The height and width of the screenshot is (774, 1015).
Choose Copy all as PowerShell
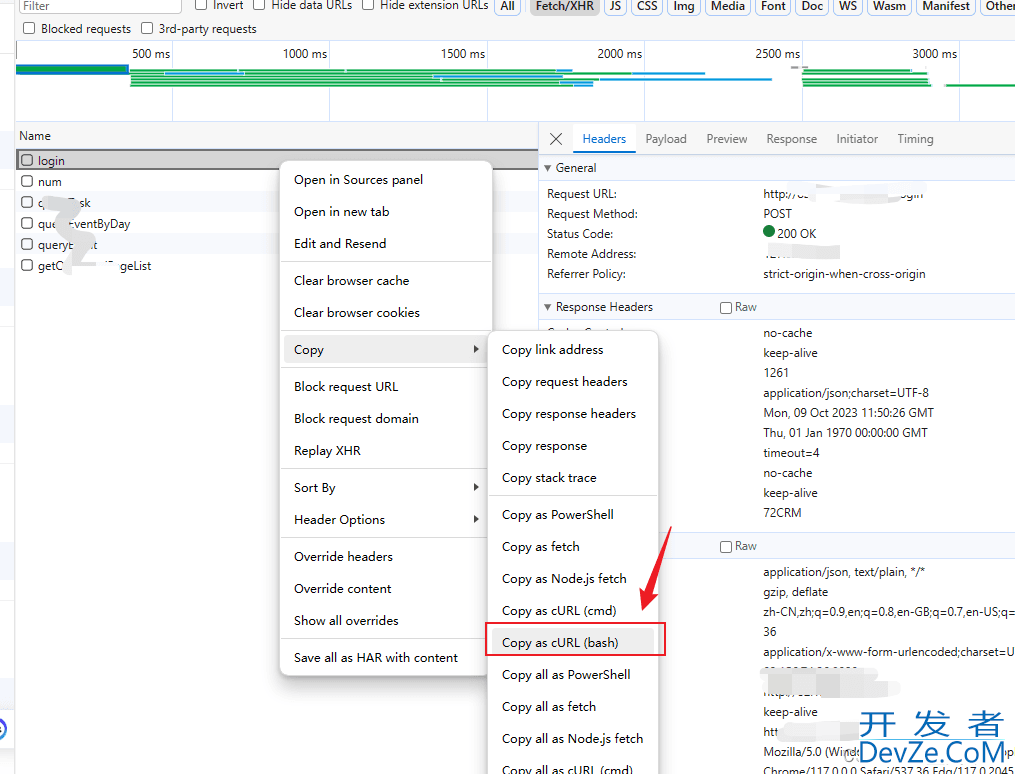573,674
